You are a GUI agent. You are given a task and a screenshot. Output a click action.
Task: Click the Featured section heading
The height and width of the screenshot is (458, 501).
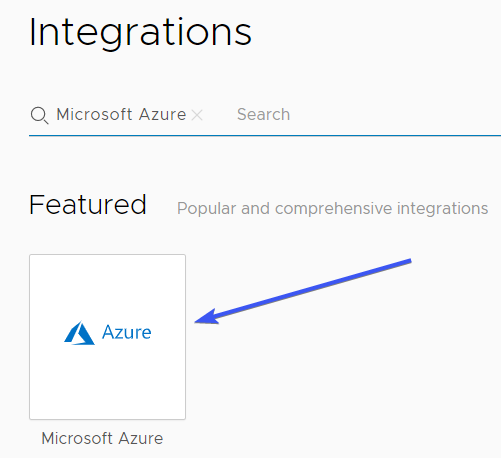pyautogui.click(x=88, y=205)
